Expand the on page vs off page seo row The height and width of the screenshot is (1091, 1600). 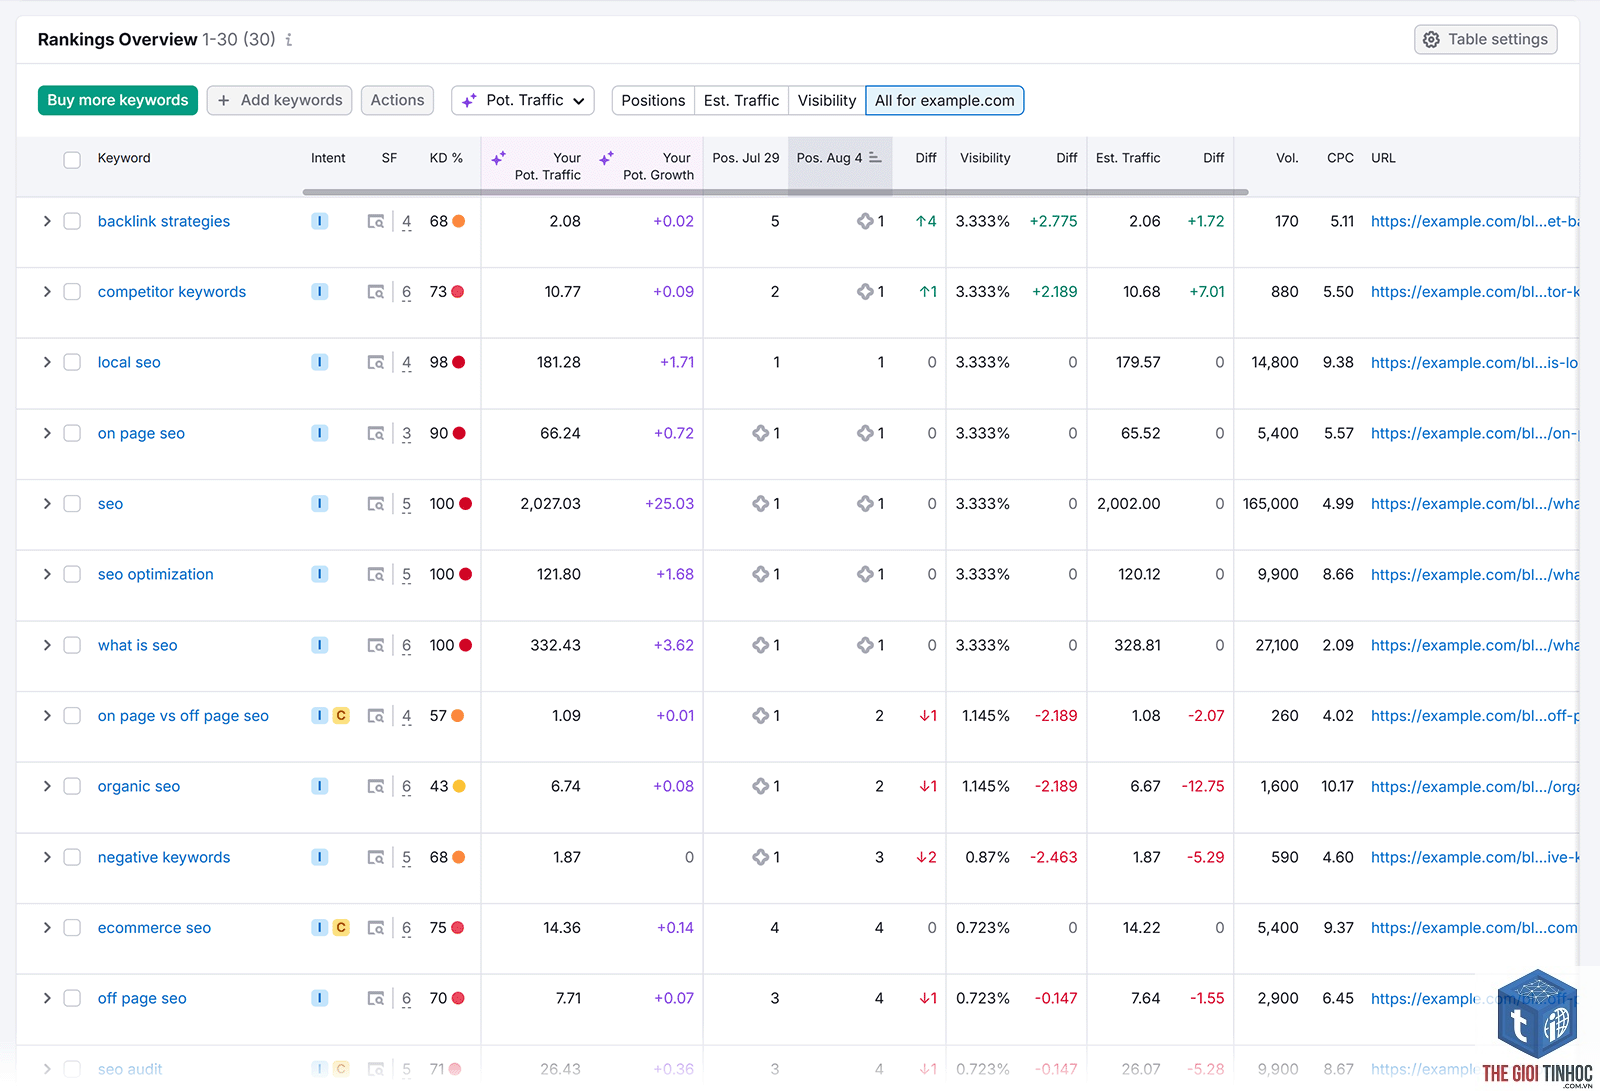click(x=46, y=716)
